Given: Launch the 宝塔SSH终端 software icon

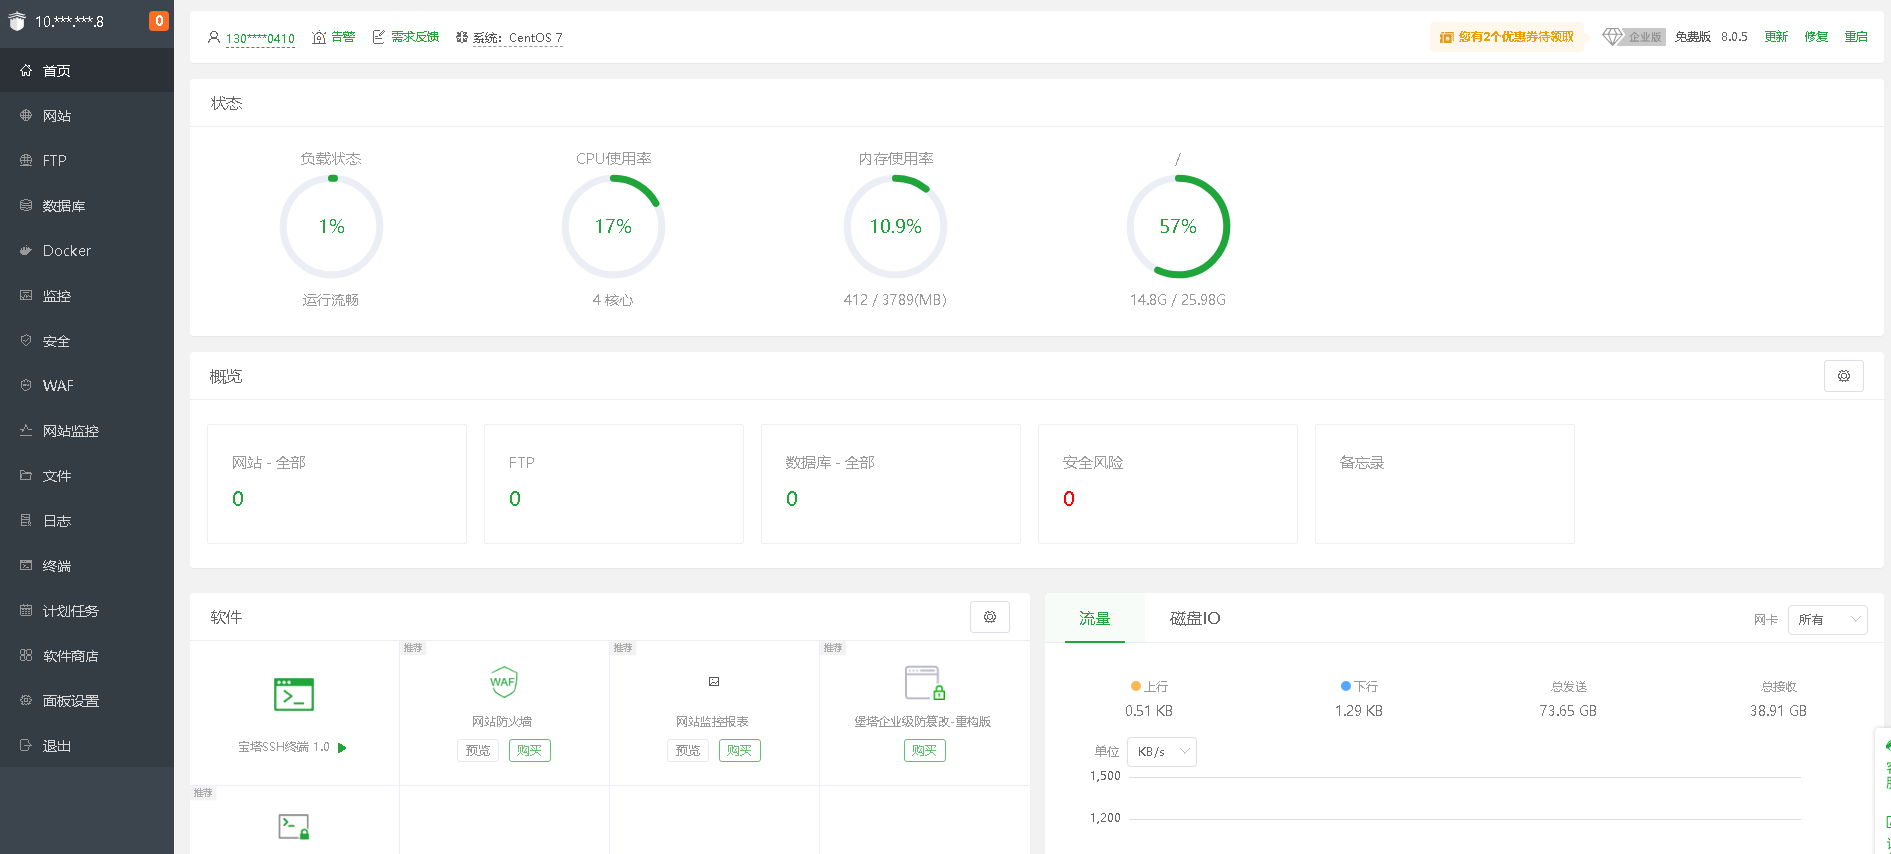Looking at the screenshot, I should pos(294,694).
